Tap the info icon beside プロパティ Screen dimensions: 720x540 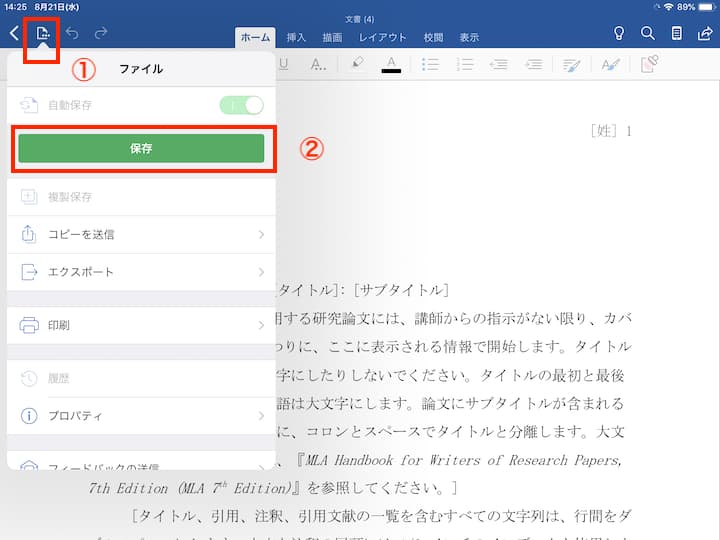(x=29, y=416)
